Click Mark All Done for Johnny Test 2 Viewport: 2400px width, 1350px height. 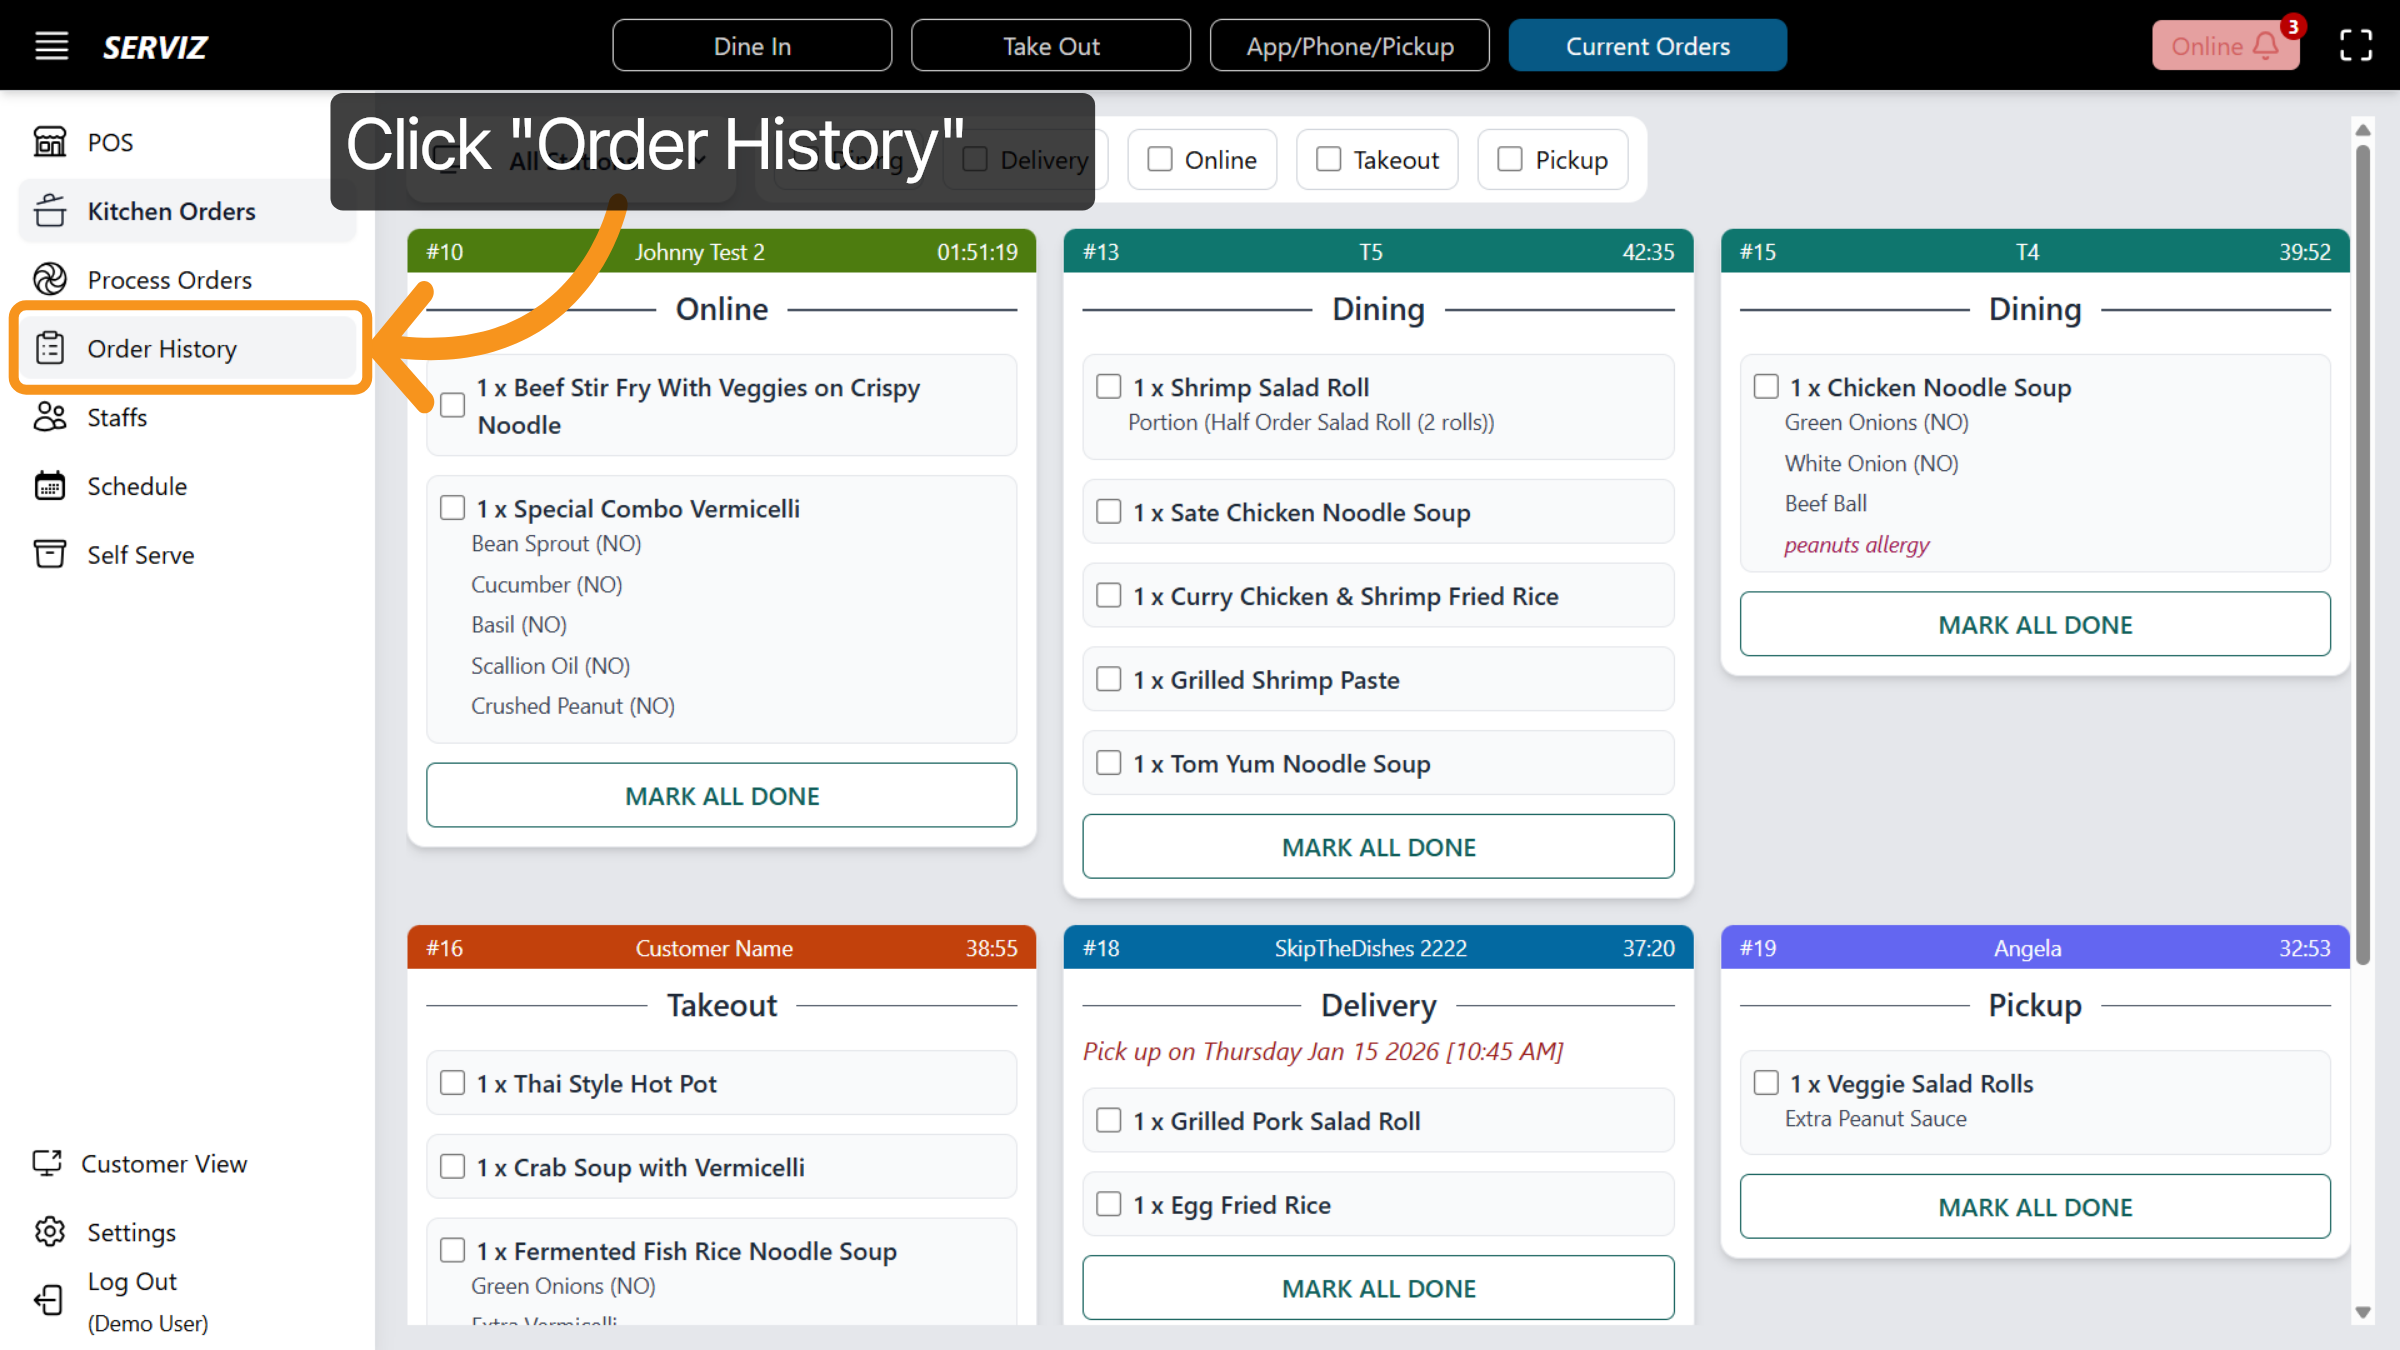pos(721,795)
